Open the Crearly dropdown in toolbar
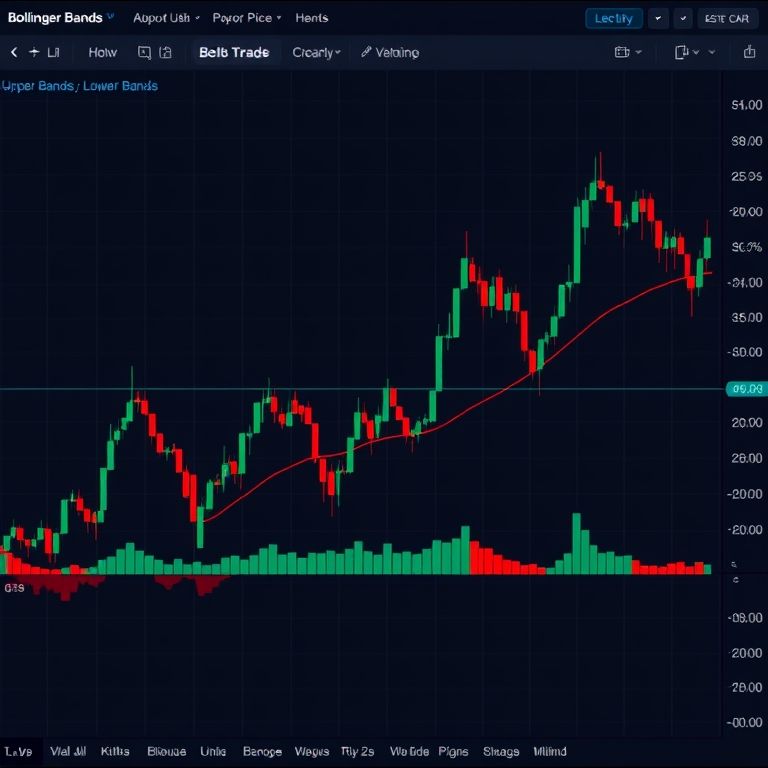The image size is (768, 768). tap(316, 52)
